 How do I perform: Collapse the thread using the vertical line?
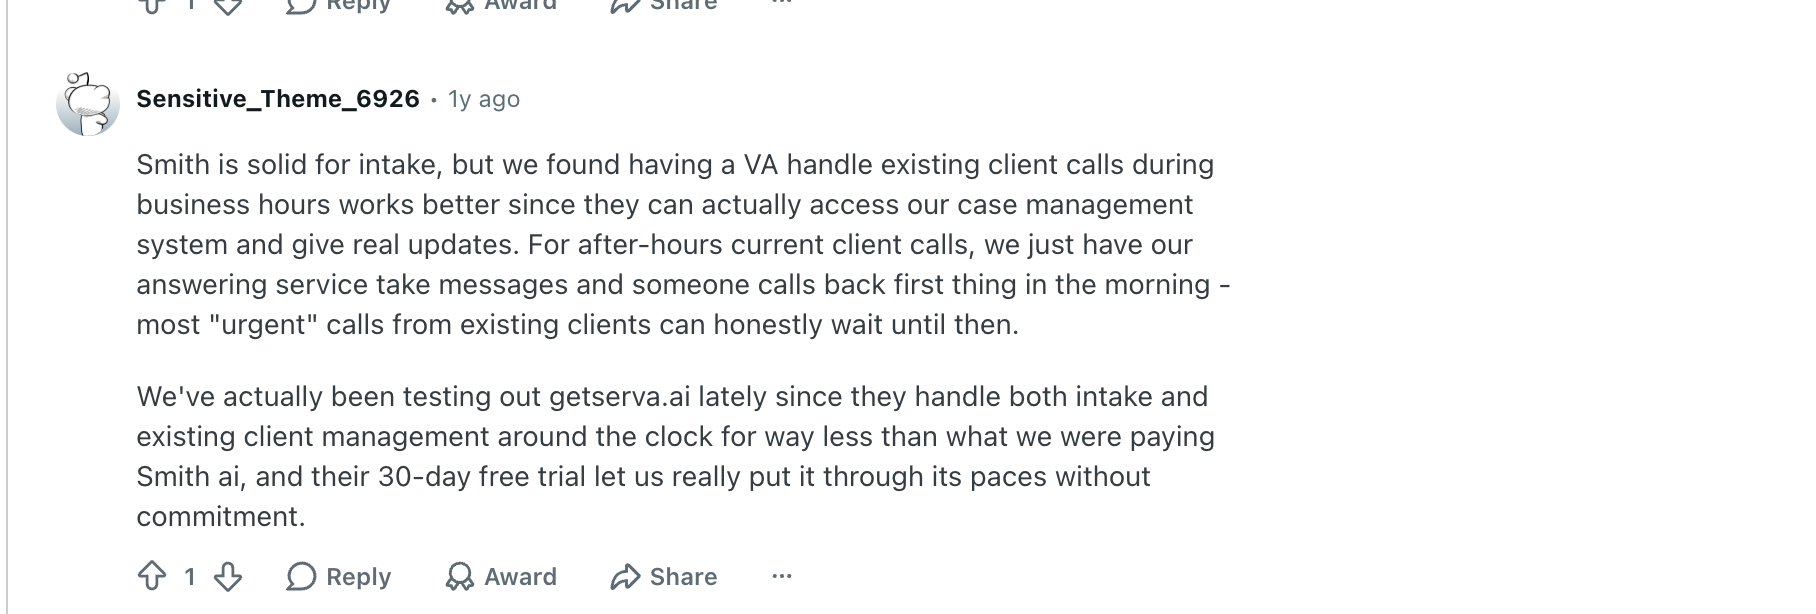point(7,307)
